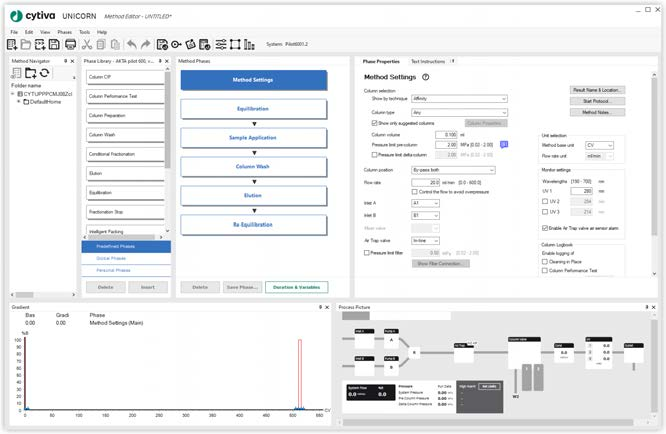Click the Save floppy disk toolbar icon

point(54,44)
